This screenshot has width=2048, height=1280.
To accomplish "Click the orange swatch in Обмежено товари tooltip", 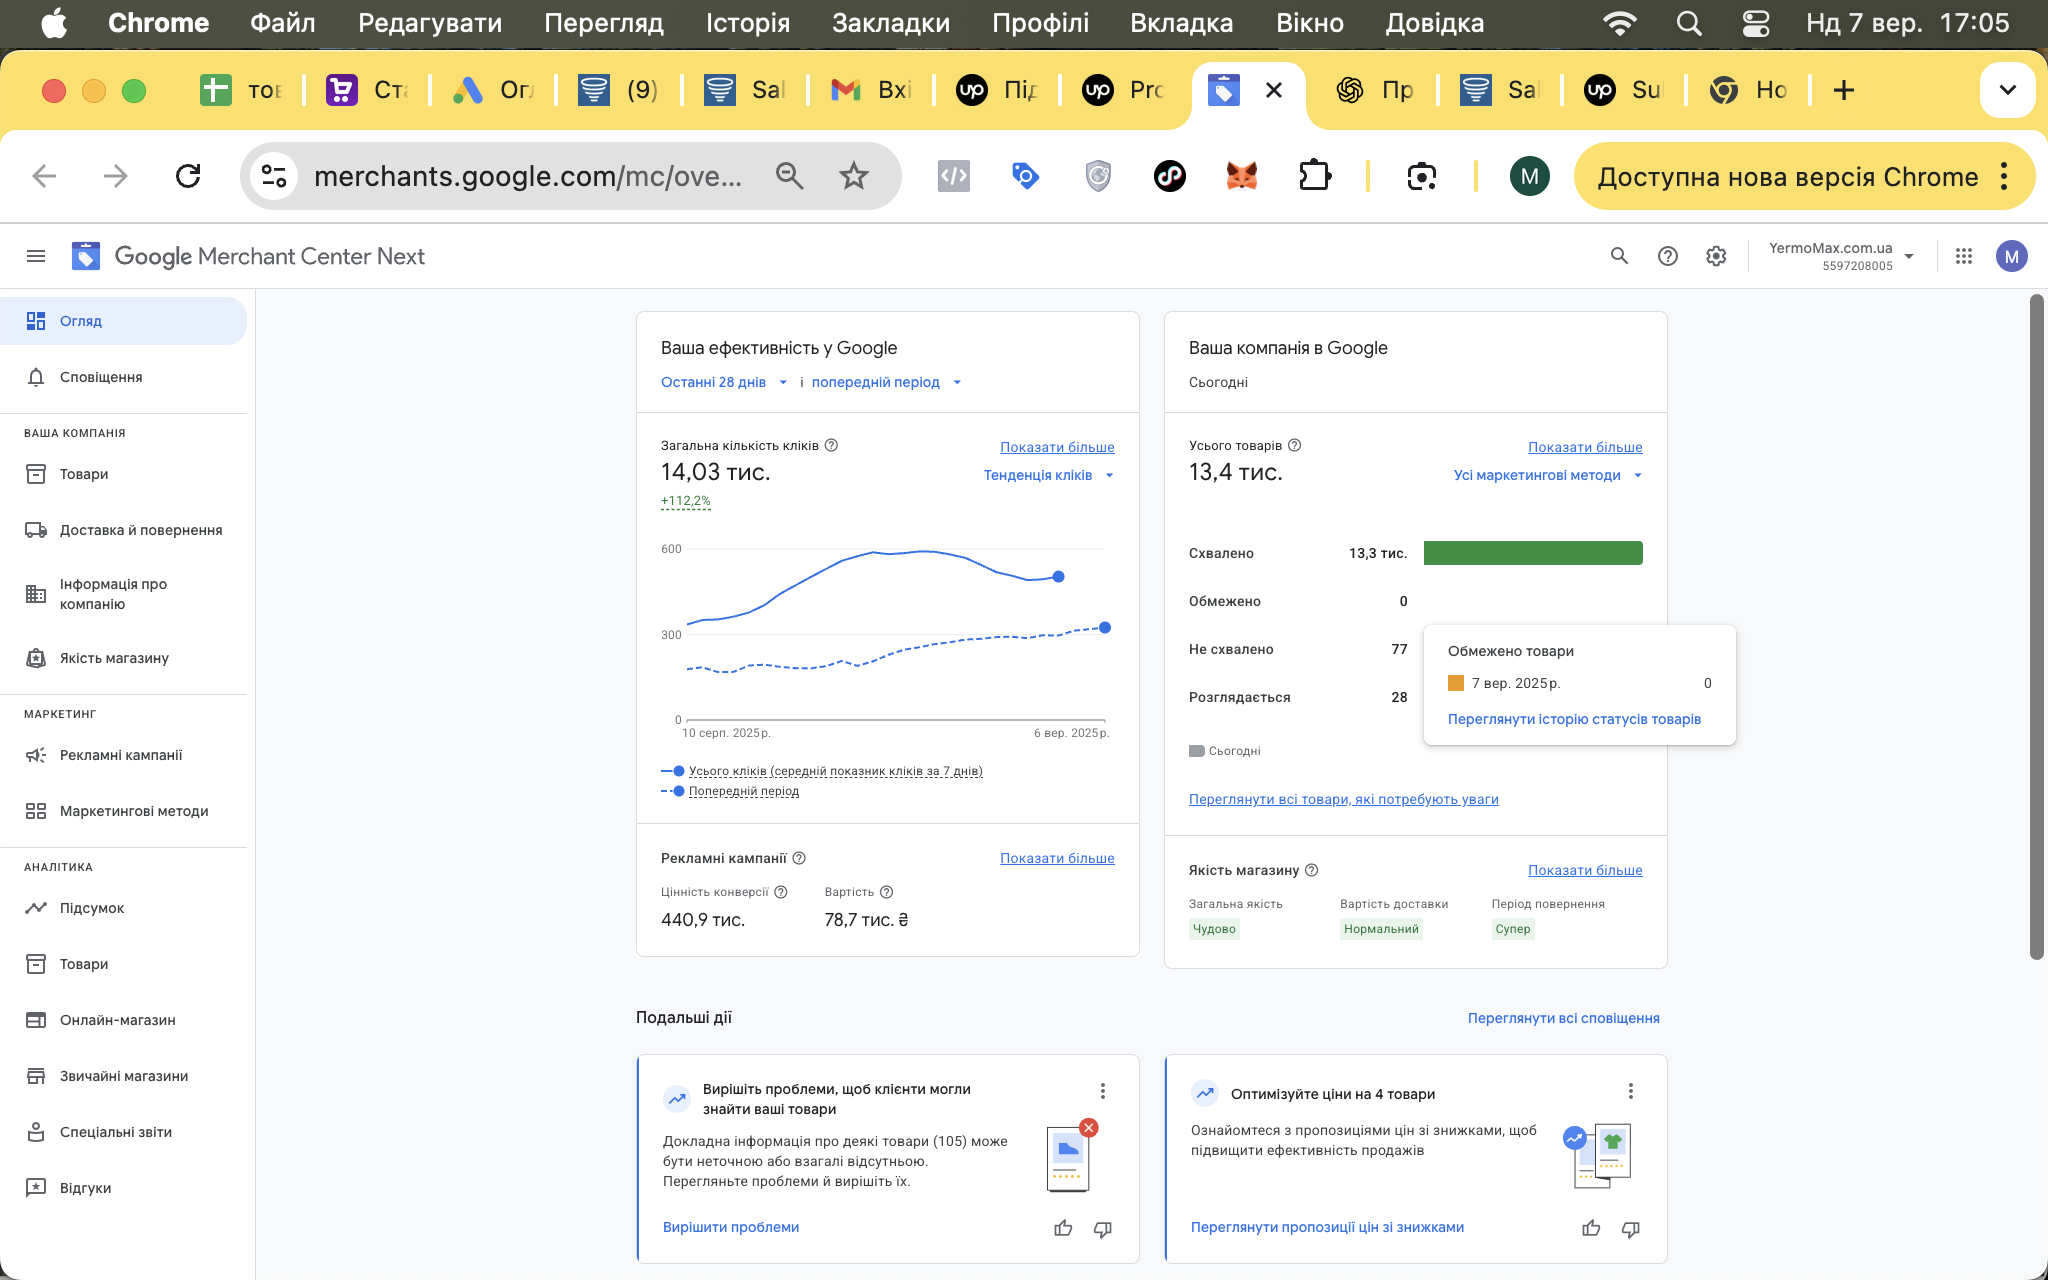I will (1456, 683).
